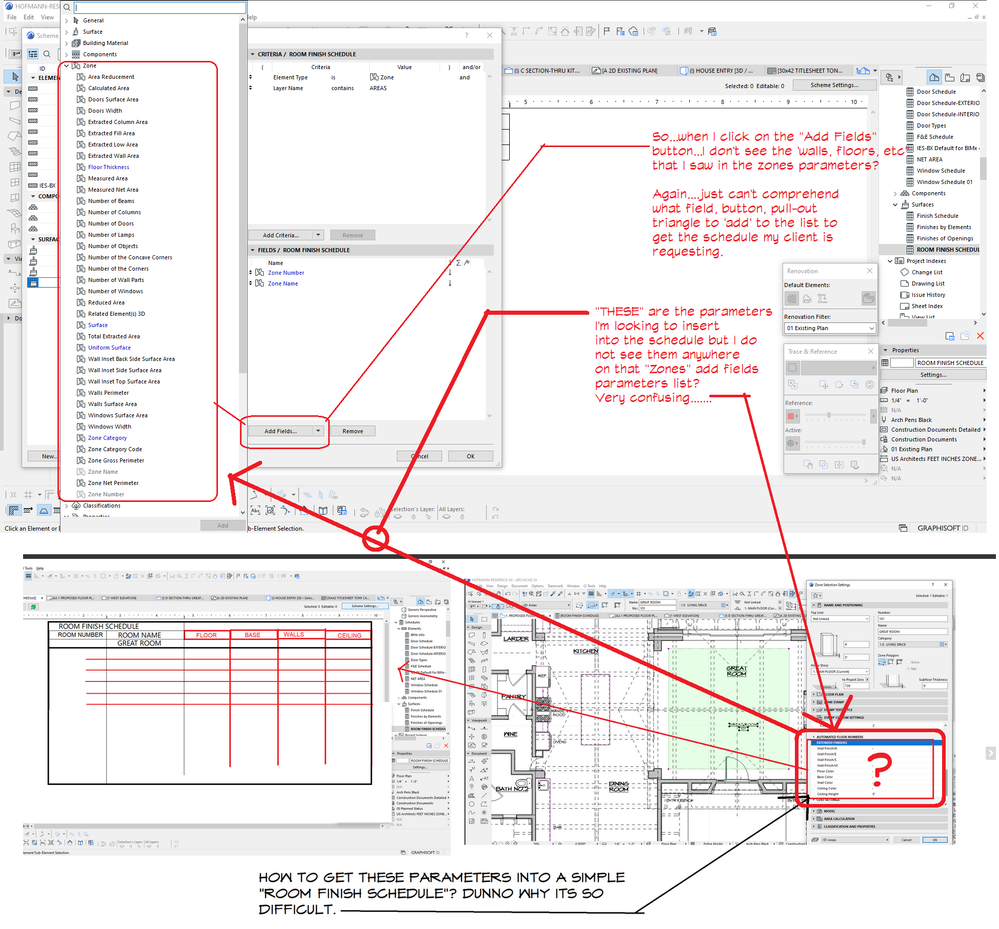Click the Move Reference icon in Trace panel
This screenshot has width=999, height=929.
point(824,384)
